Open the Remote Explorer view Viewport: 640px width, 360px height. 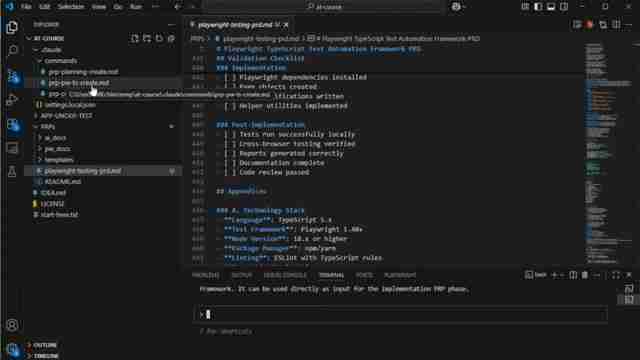12,148
